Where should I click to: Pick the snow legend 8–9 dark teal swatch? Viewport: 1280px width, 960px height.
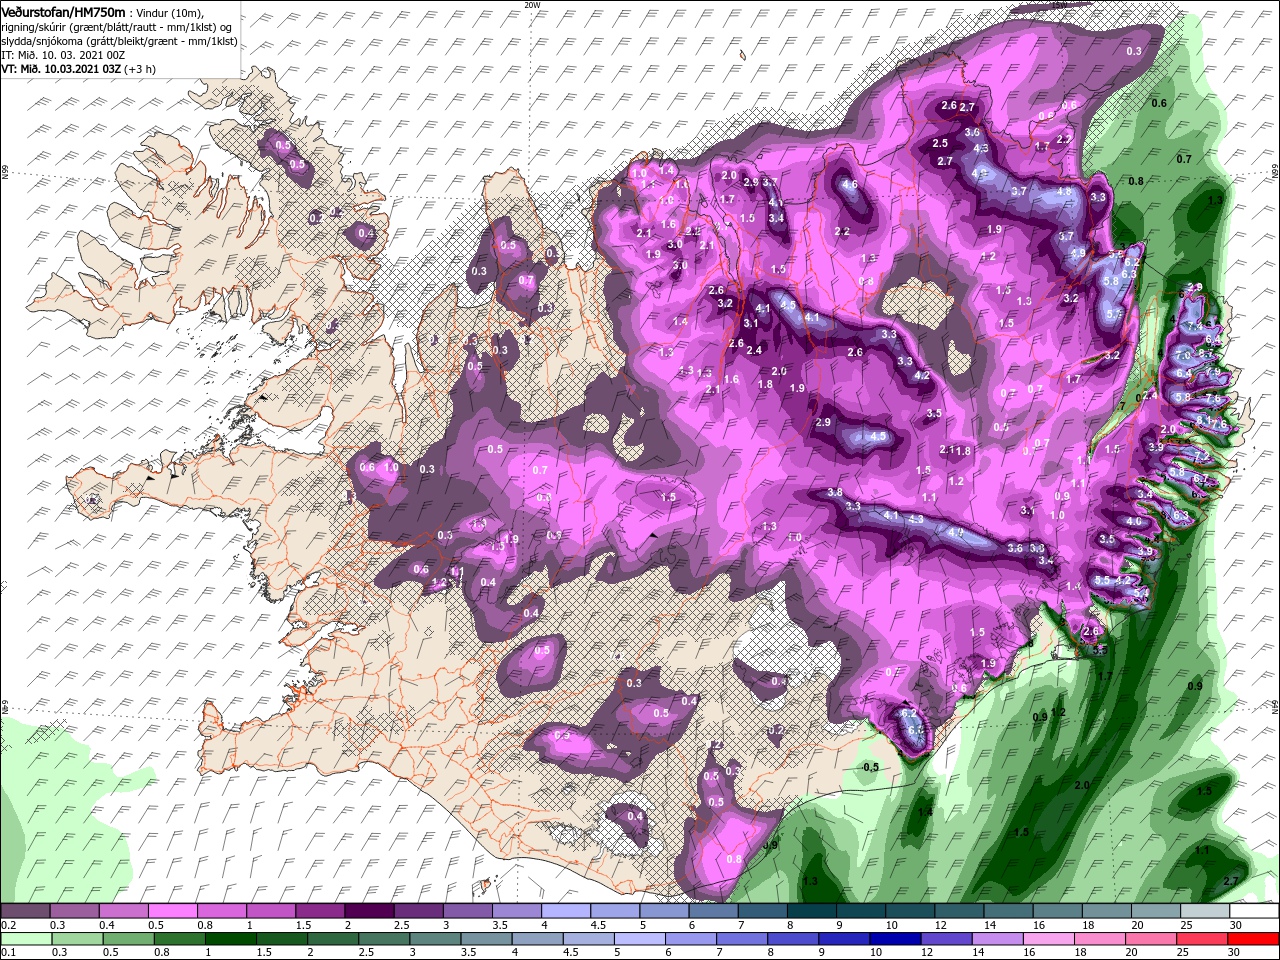coord(812,911)
